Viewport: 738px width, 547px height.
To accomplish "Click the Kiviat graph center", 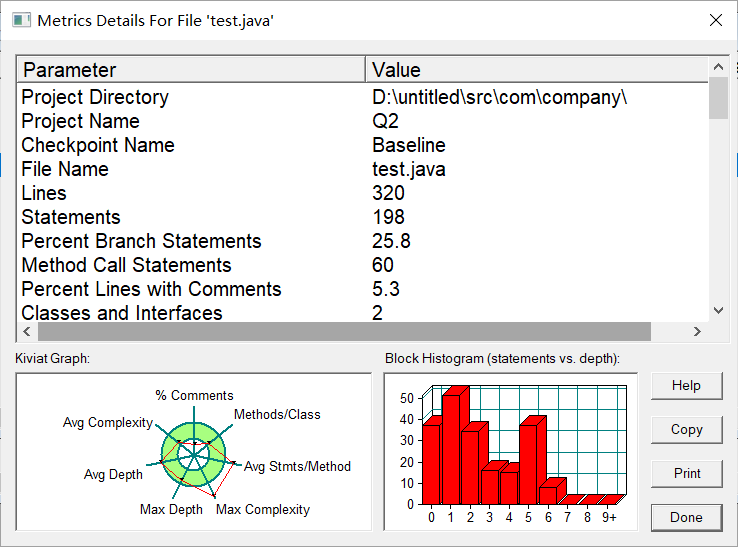I will (x=193, y=454).
